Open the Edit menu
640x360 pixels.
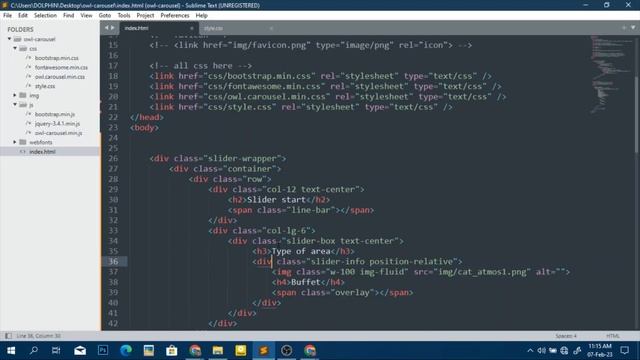click(x=23, y=16)
